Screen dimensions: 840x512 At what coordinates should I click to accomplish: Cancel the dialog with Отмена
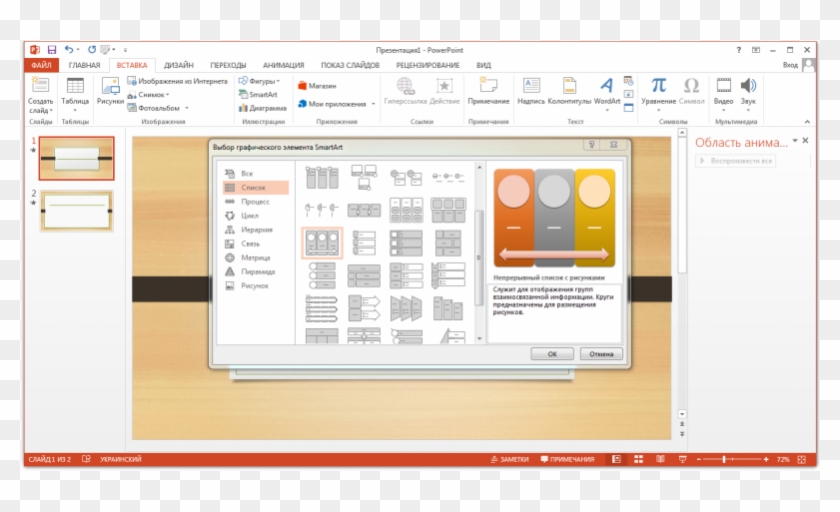[x=601, y=353]
